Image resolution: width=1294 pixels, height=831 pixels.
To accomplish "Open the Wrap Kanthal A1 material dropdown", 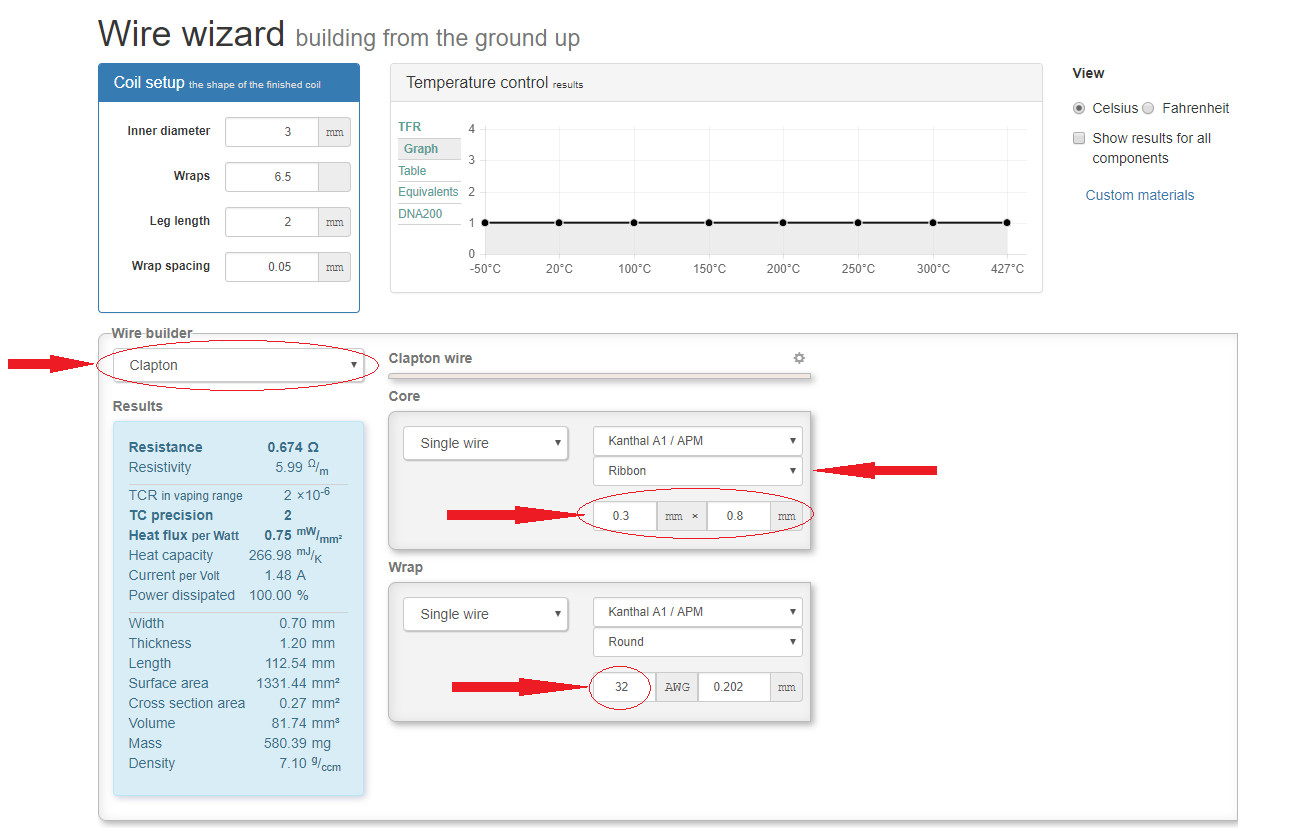I will (697, 612).
